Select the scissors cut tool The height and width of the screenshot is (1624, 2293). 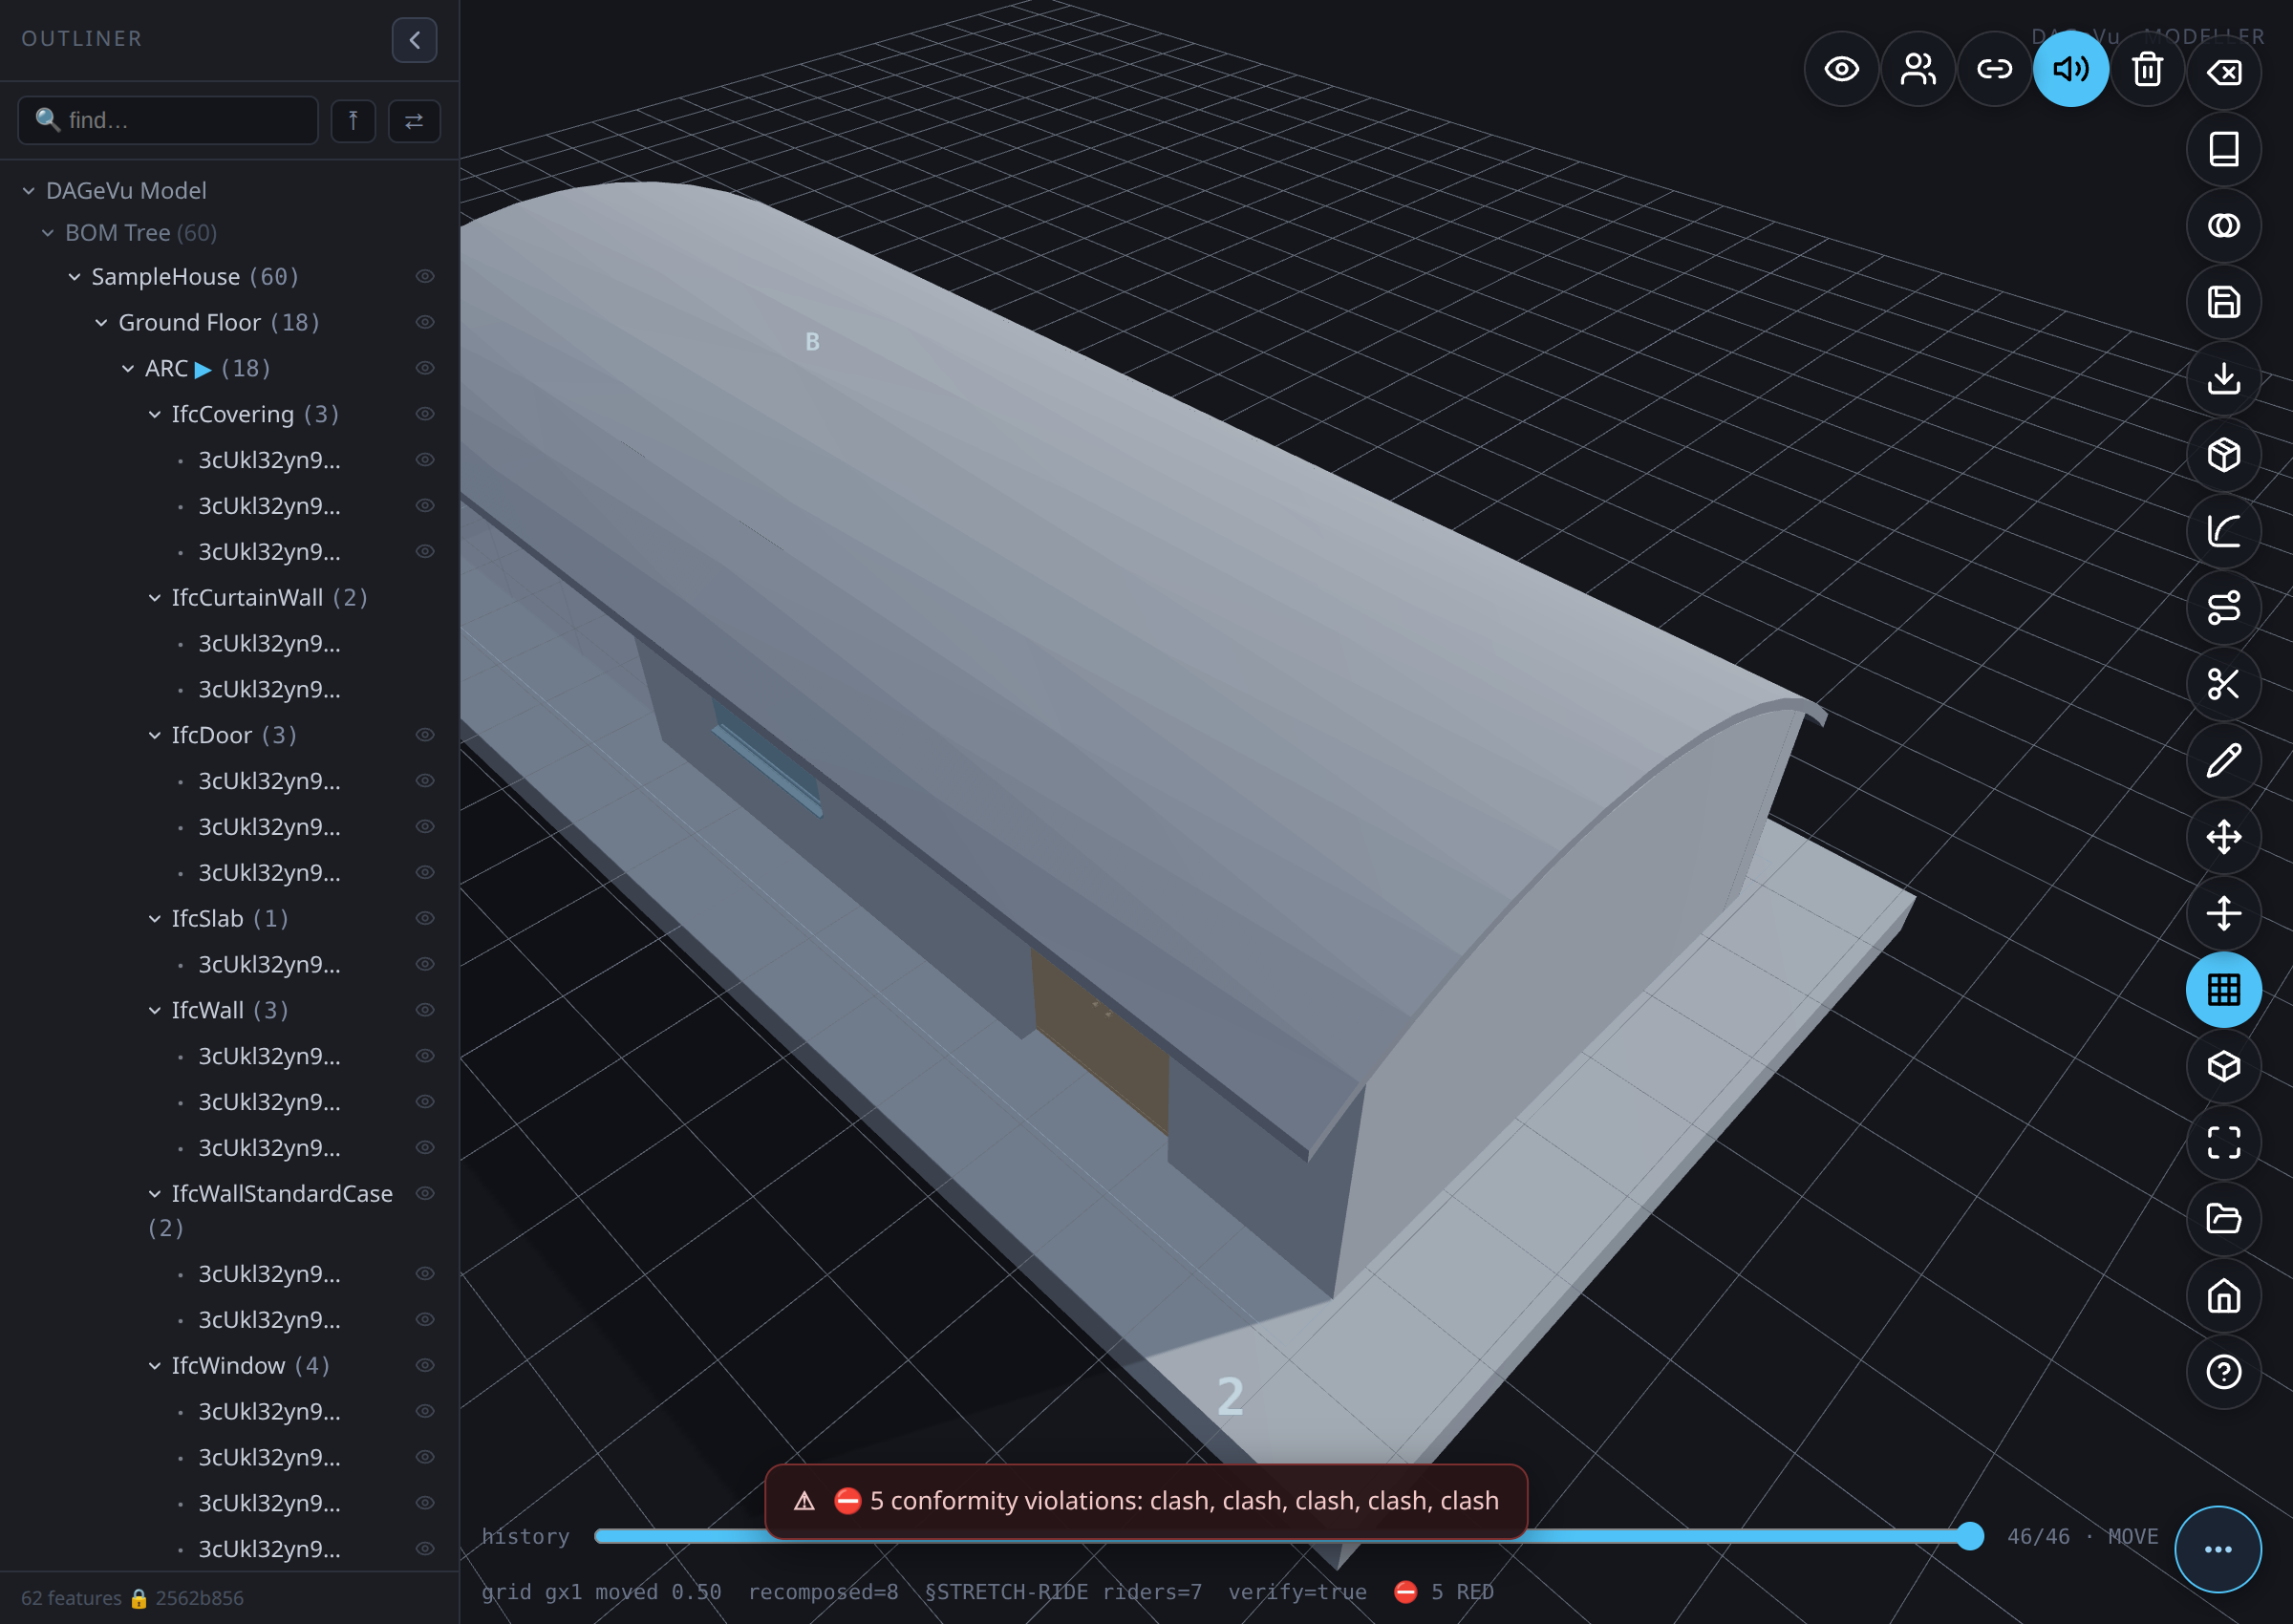(x=2223, y=684)
